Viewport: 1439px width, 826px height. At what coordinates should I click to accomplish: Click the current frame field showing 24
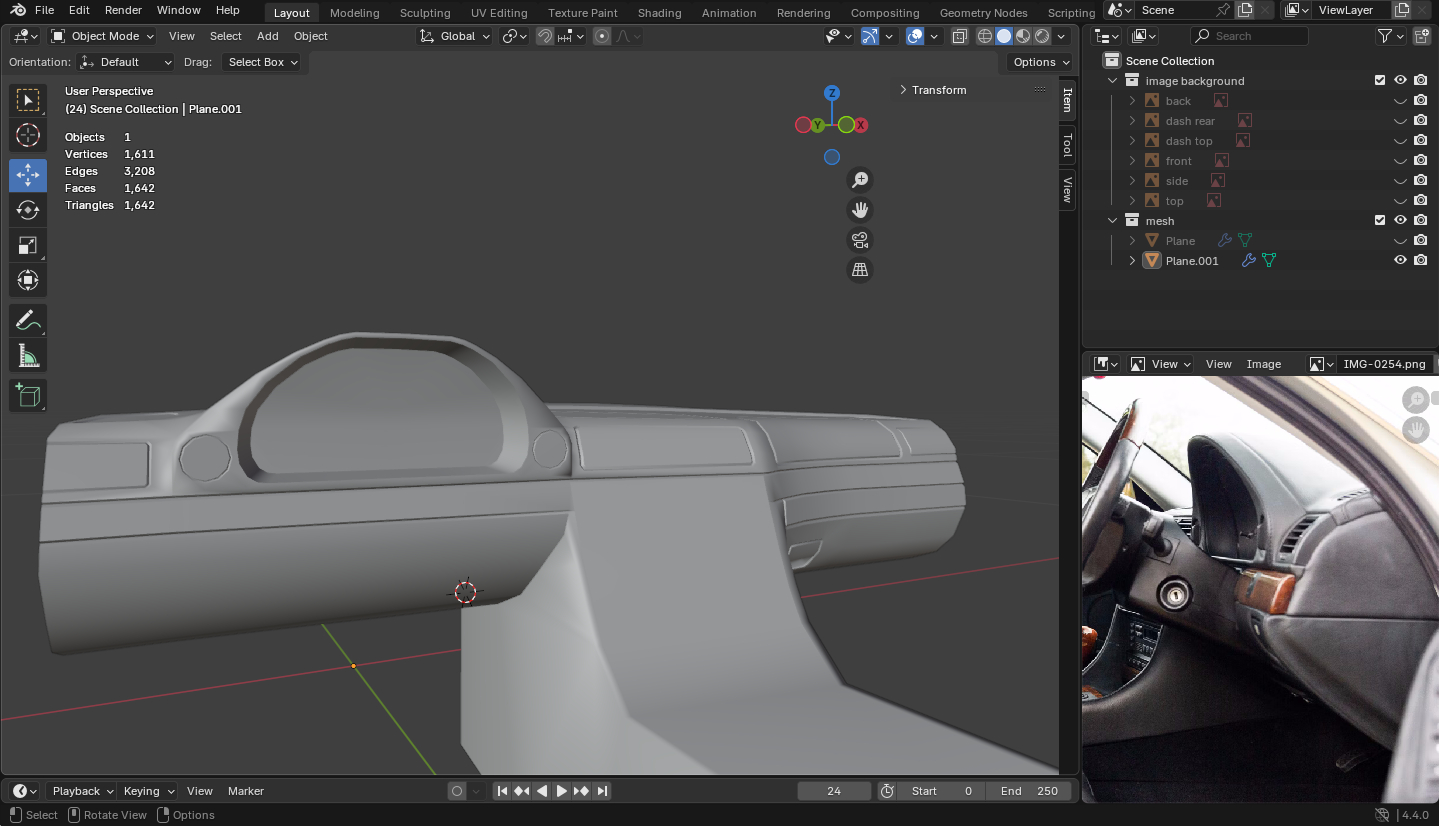point(834,791)
